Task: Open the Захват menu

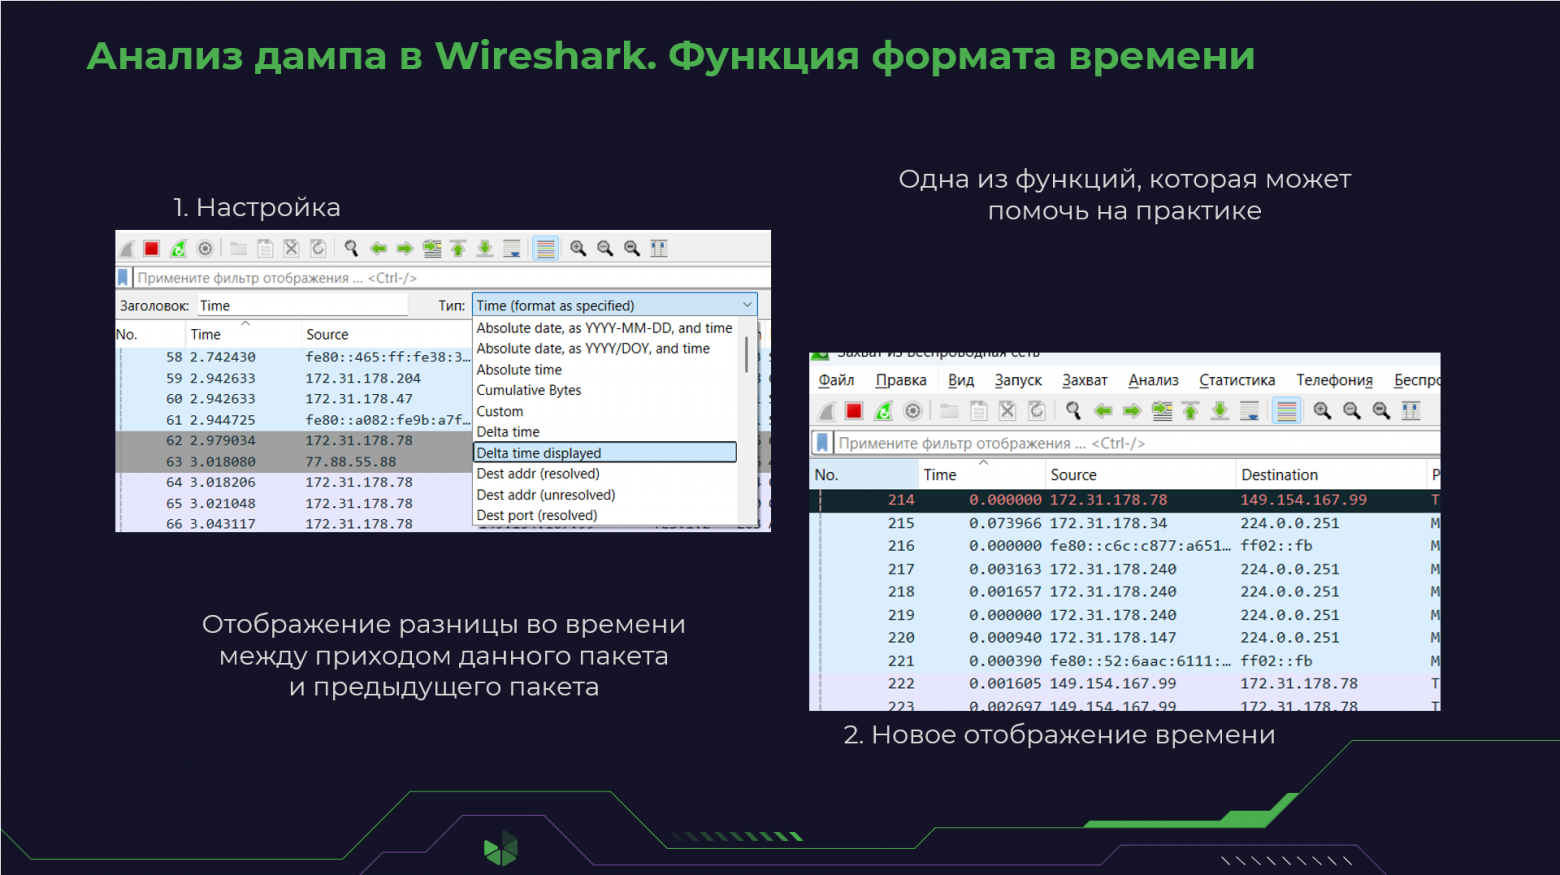Action: 1085,380
